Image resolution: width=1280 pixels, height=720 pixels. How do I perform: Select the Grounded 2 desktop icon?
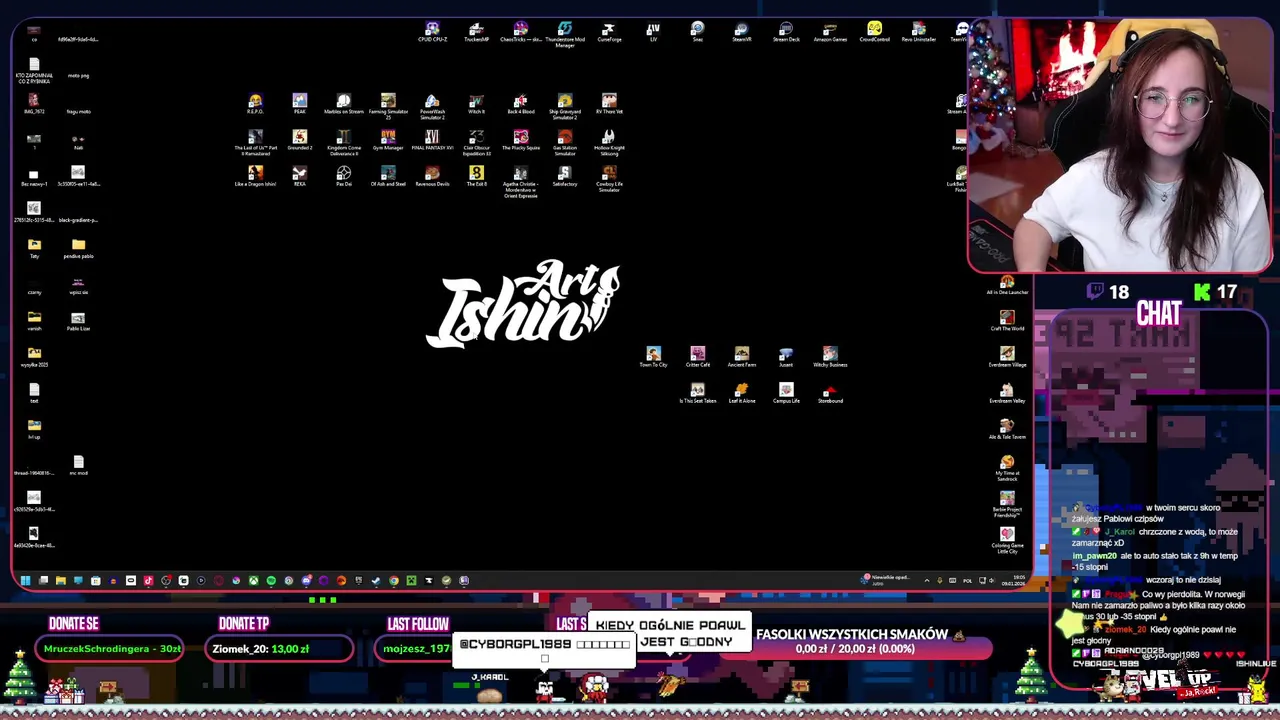click(299, 140)
